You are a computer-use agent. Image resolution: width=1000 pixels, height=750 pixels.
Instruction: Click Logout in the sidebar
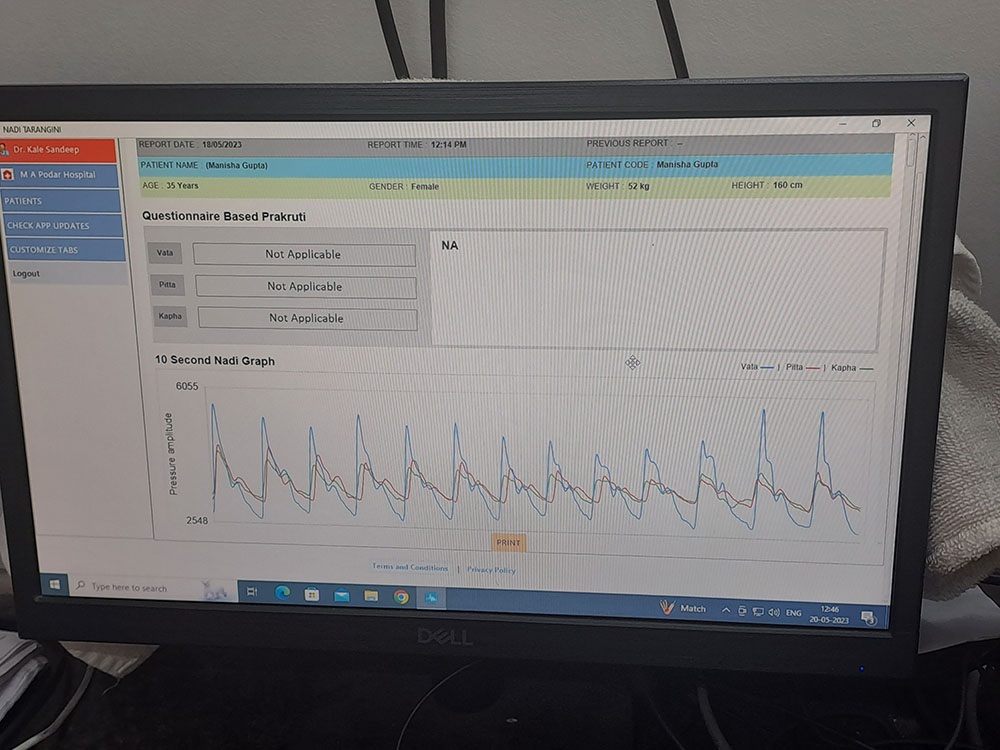[x=27, y=273]
